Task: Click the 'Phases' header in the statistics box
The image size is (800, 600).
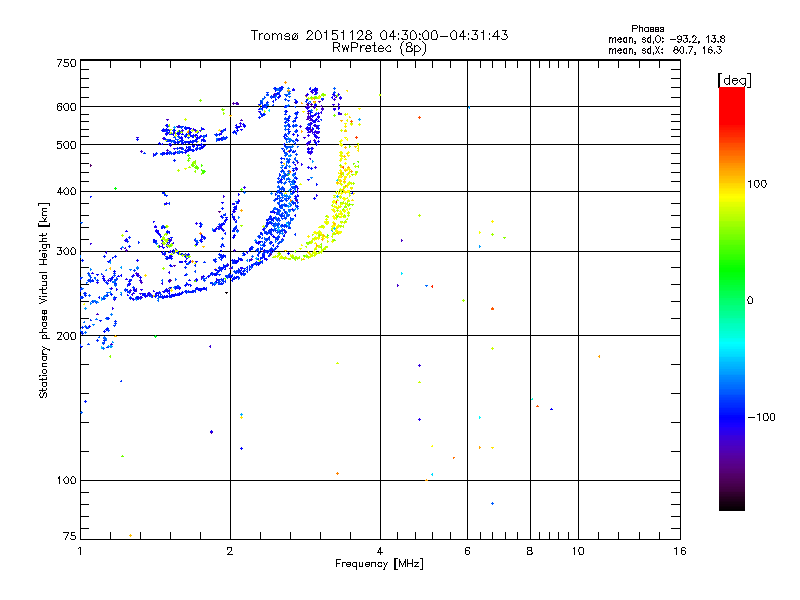Action: pyautogui.click(x=647, y=29)
